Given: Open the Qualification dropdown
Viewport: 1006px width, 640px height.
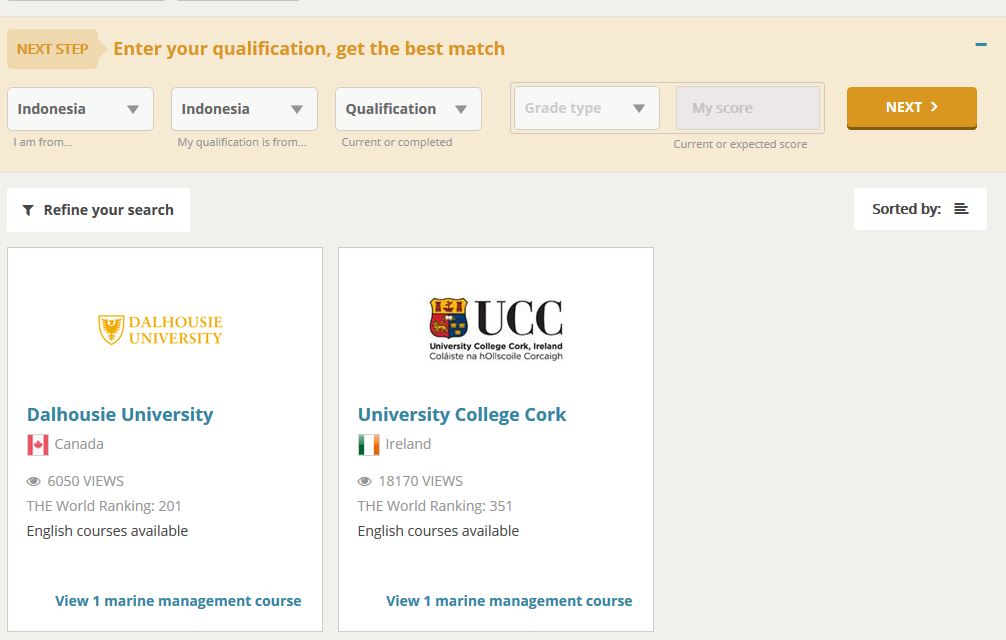Looking at the screenshot, I should click(408, 109).
